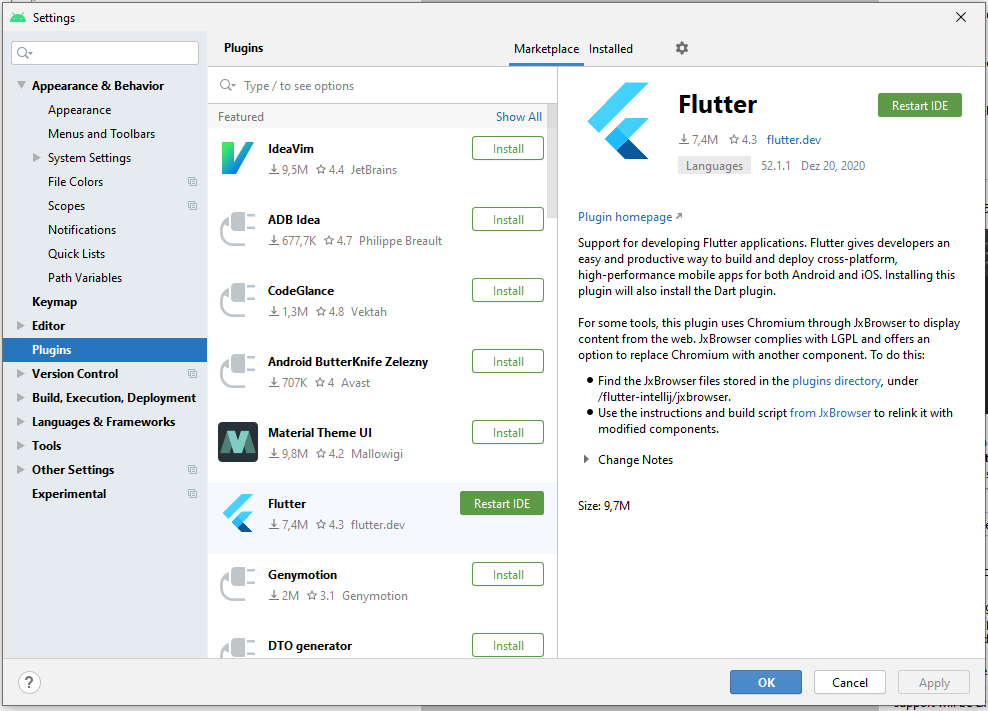
Task: Click the Genymotion plugin icon
Action: point(238,584)
